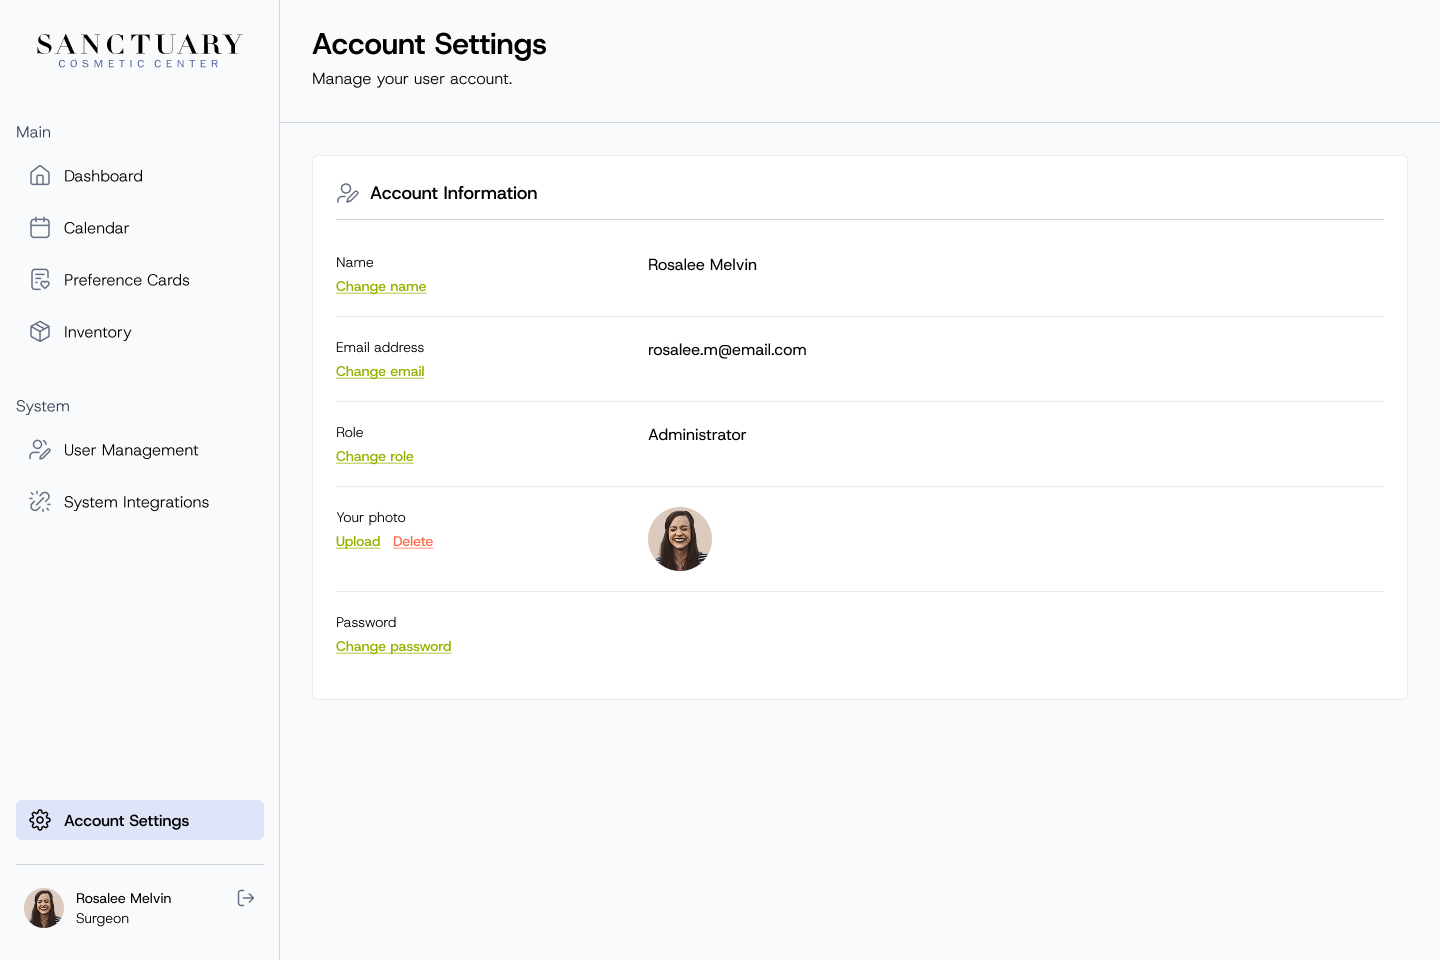Click the Surgeon label in sidebar footer
The height and width of the screenshot is (960, 1440).
(102, 918)
